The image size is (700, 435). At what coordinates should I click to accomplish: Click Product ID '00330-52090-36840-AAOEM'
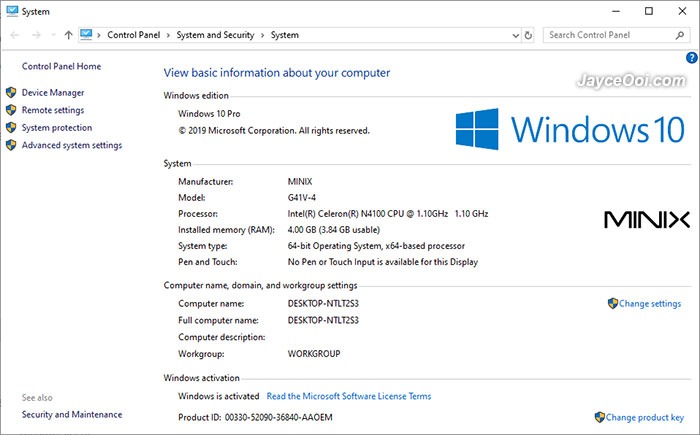click(x=279, y=418)
